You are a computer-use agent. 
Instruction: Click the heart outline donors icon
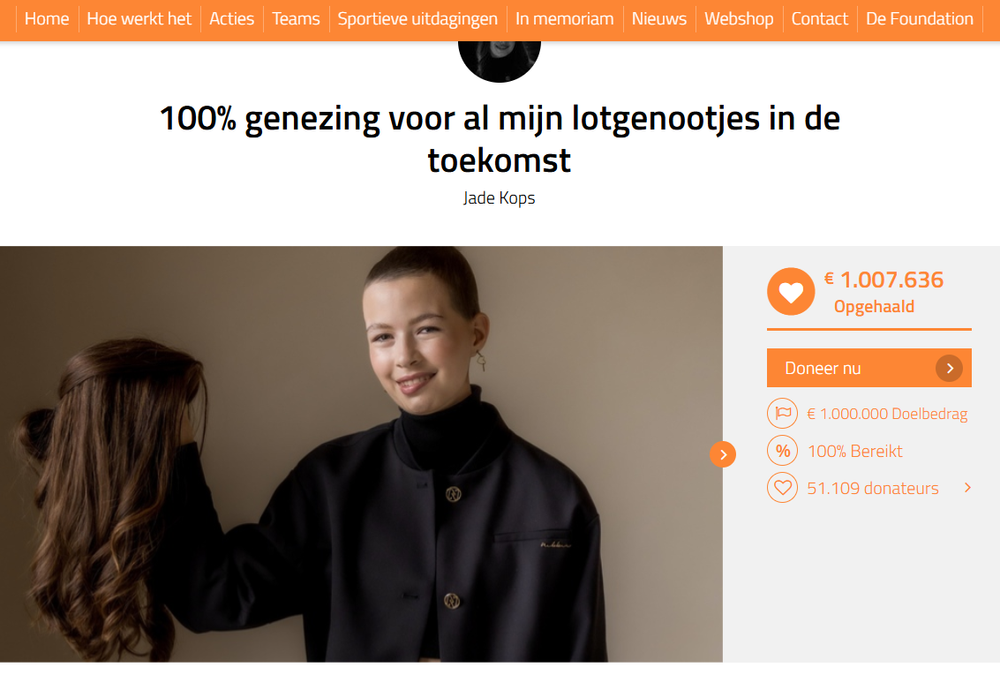click(x=783, y=488)
